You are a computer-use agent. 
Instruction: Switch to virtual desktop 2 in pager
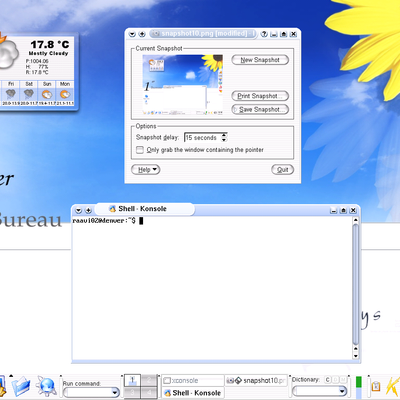click(x=149, y=380)
